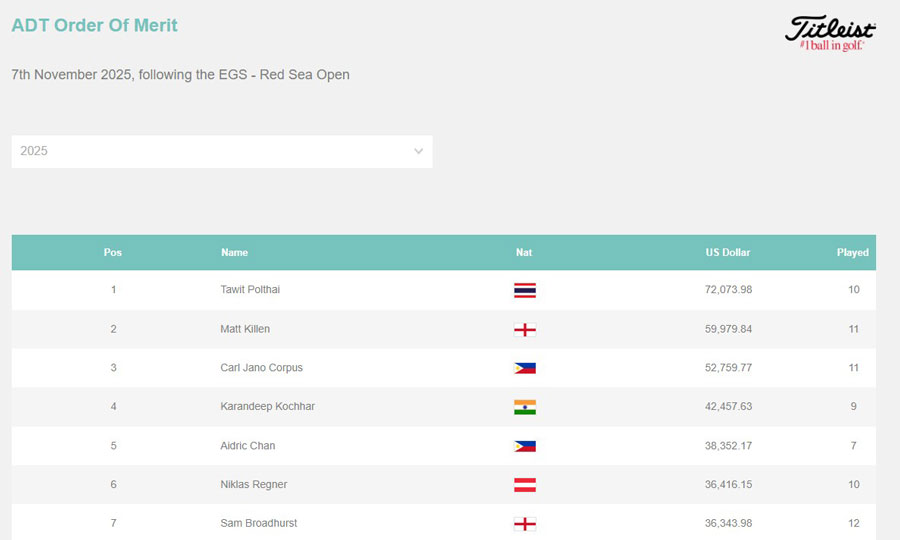Click the ADT Order Of Merit heading
Image resolution: width=900 pixels, height=540 pixels.
tap(94, 25)
